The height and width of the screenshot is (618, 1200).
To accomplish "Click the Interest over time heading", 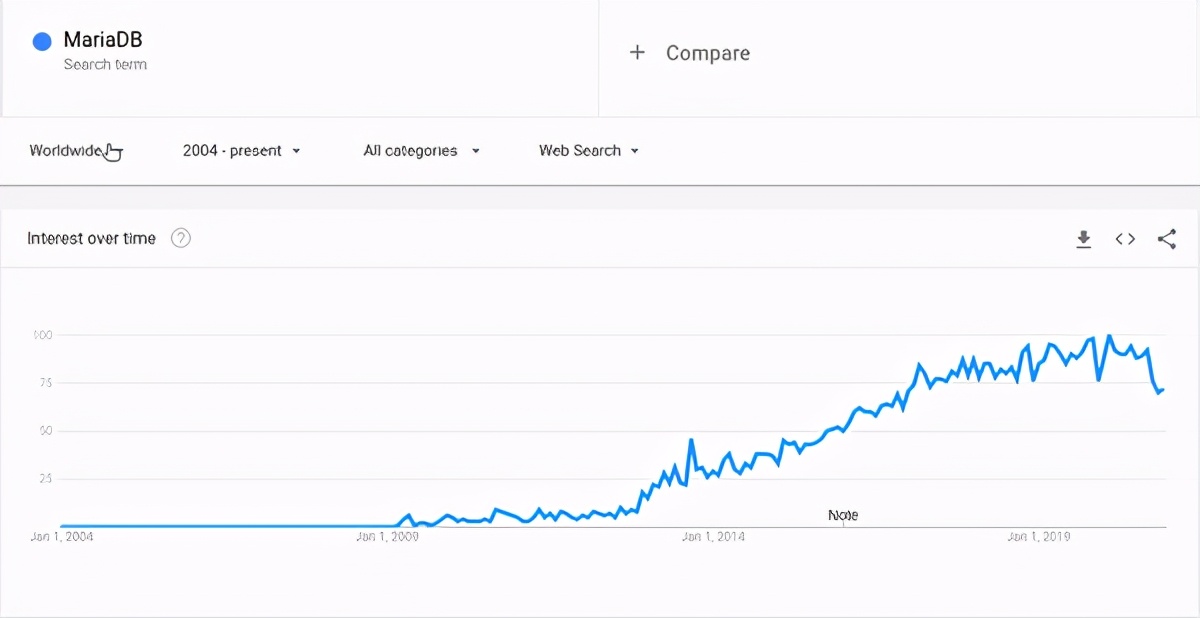I will pos(91,238).
